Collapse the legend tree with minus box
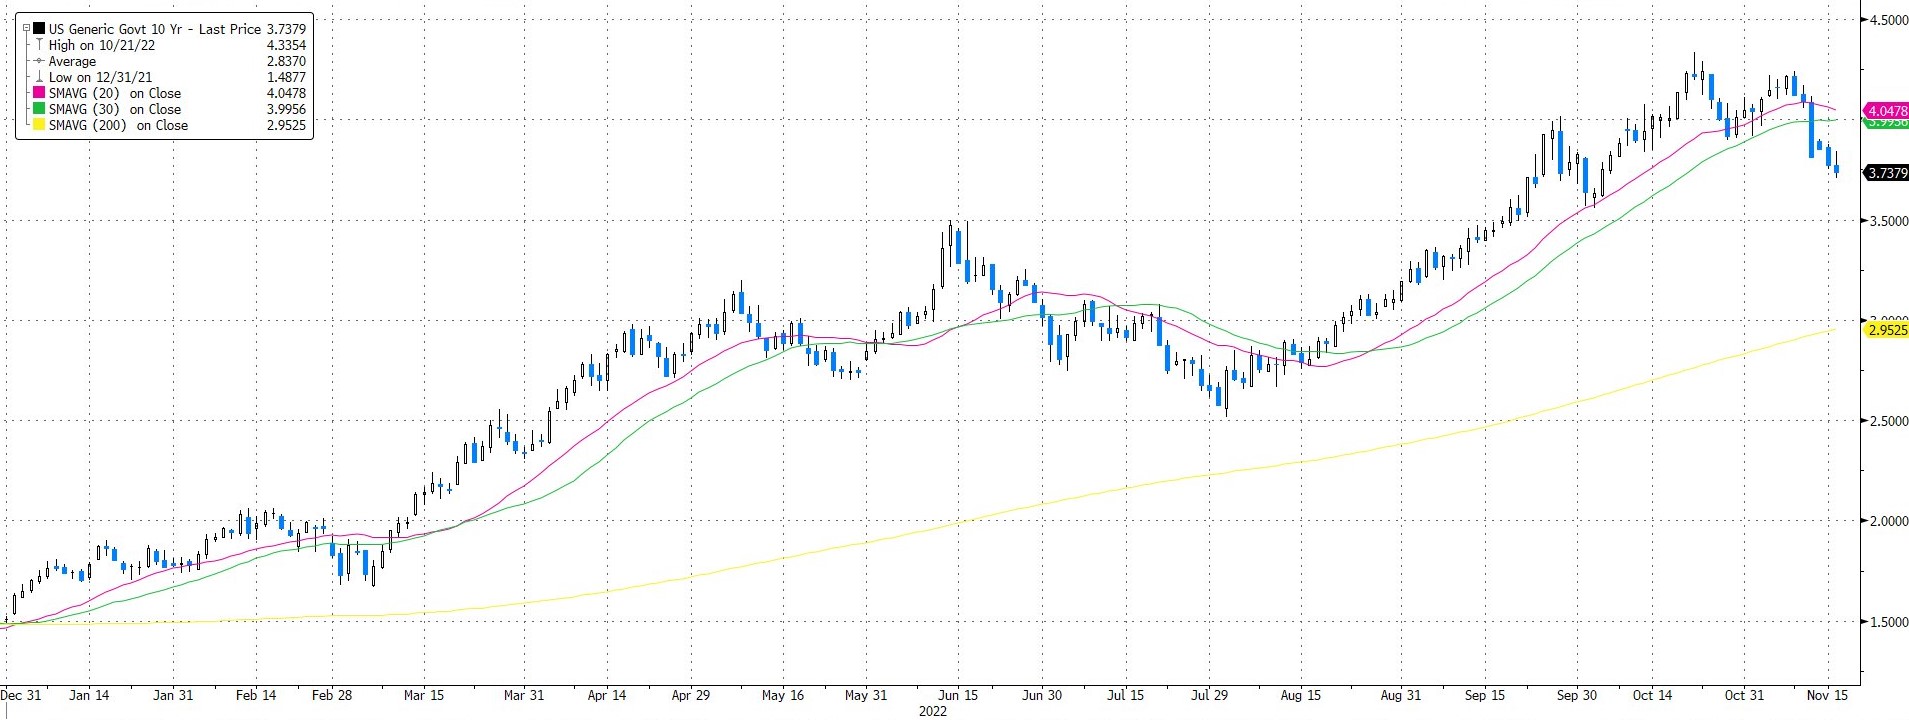The height and width of the screenshot is (720, 1909). point(27,29)
